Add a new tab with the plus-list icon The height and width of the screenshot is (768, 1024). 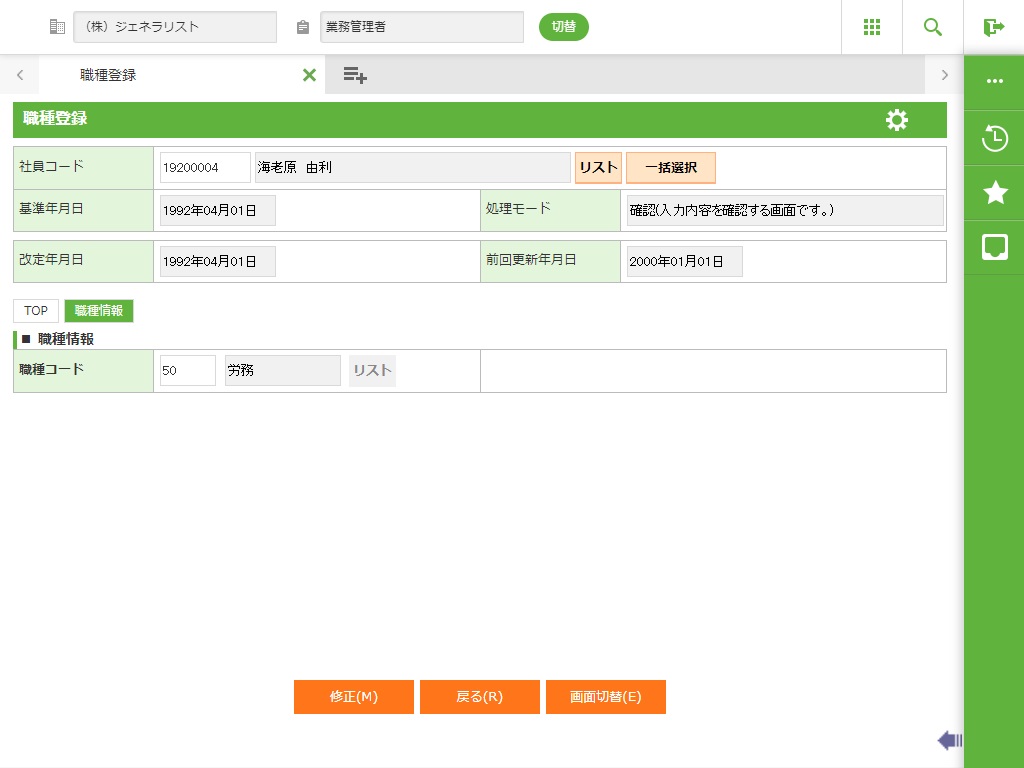tap(355, 75)
